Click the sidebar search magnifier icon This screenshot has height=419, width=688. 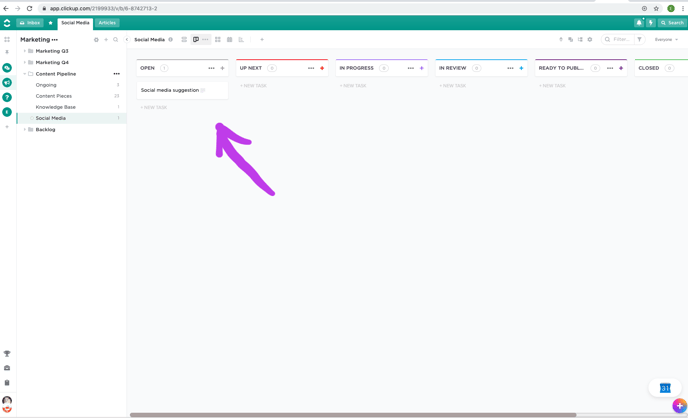click(116, 40)
